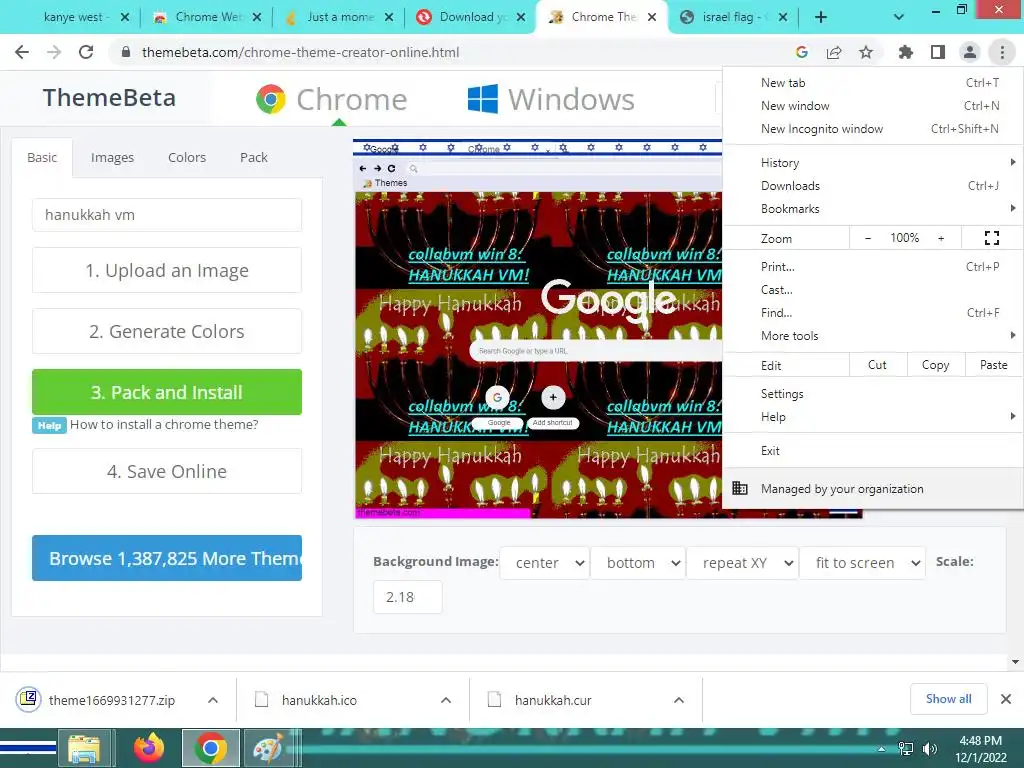
Task: Click the hanukkah.cur file icon
Action: pyautogui.click(x=494, y=699)
